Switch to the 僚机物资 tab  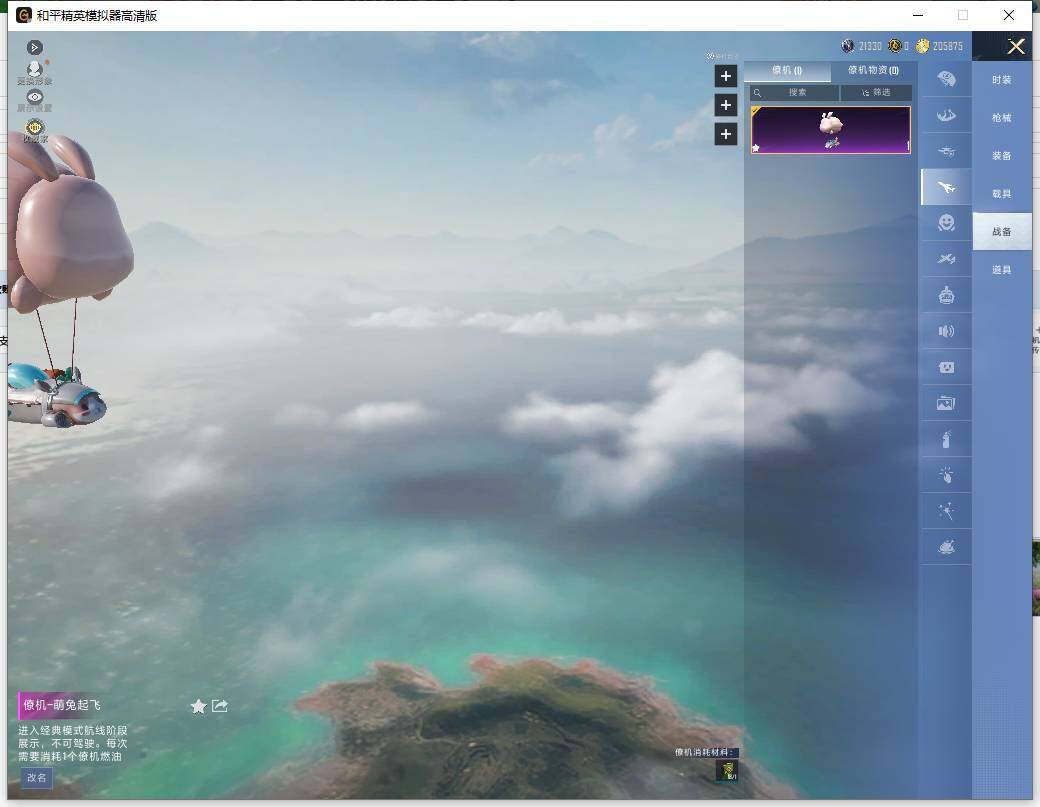(874, 70)
